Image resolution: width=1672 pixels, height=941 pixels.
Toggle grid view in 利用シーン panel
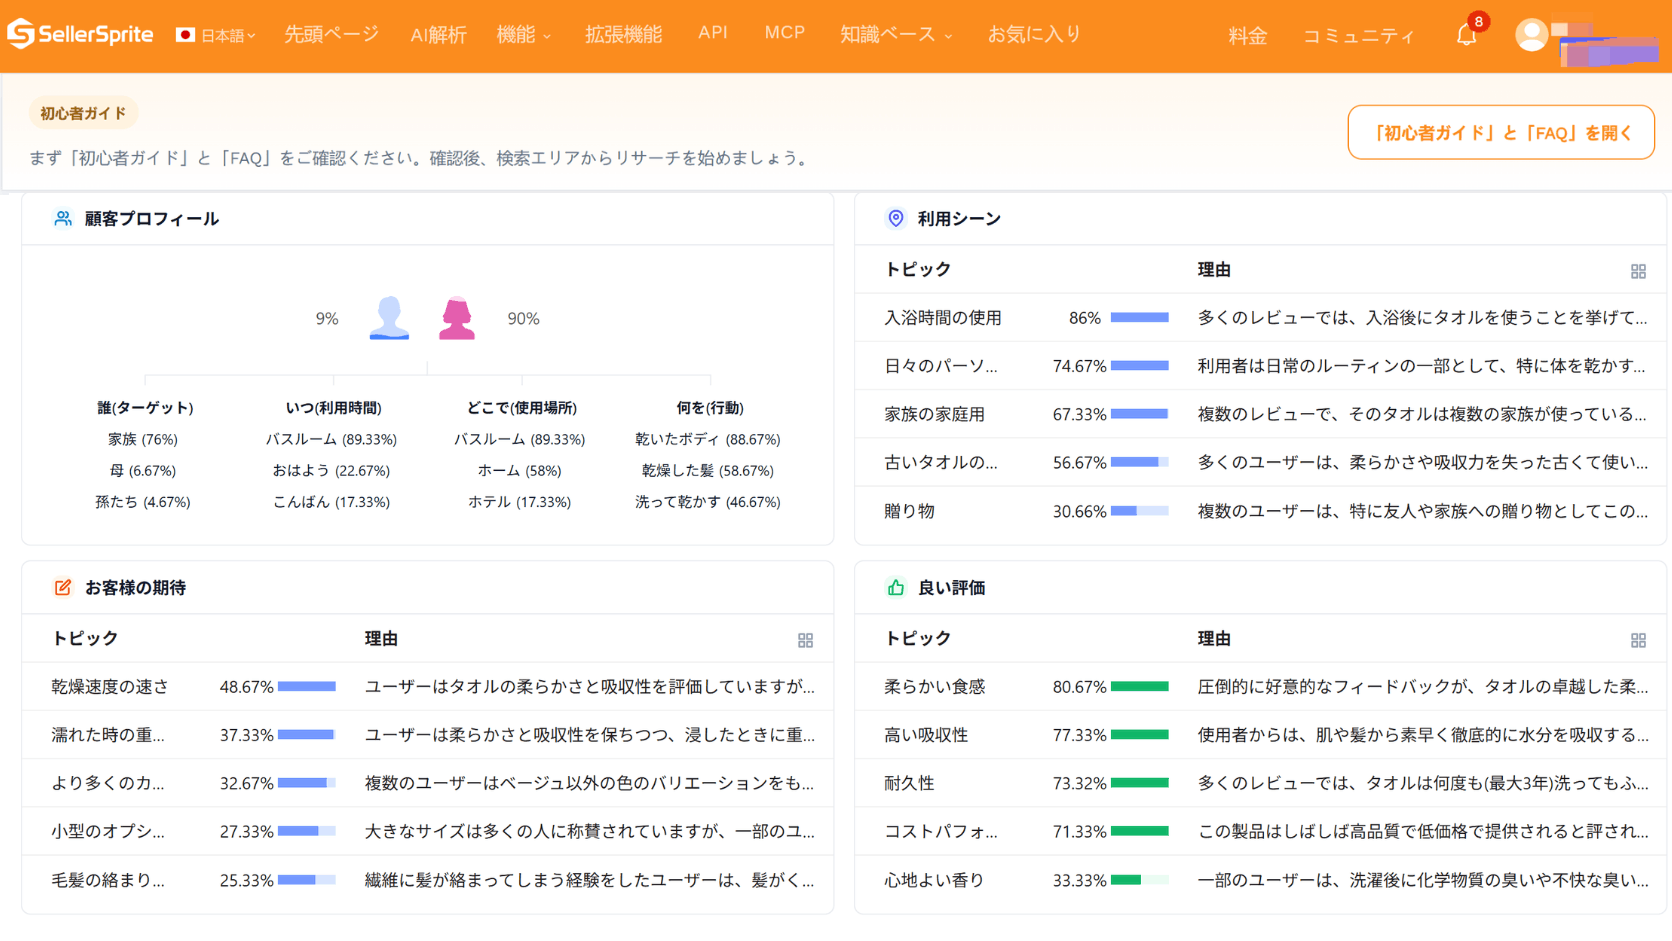click(x=1638, y=271)
